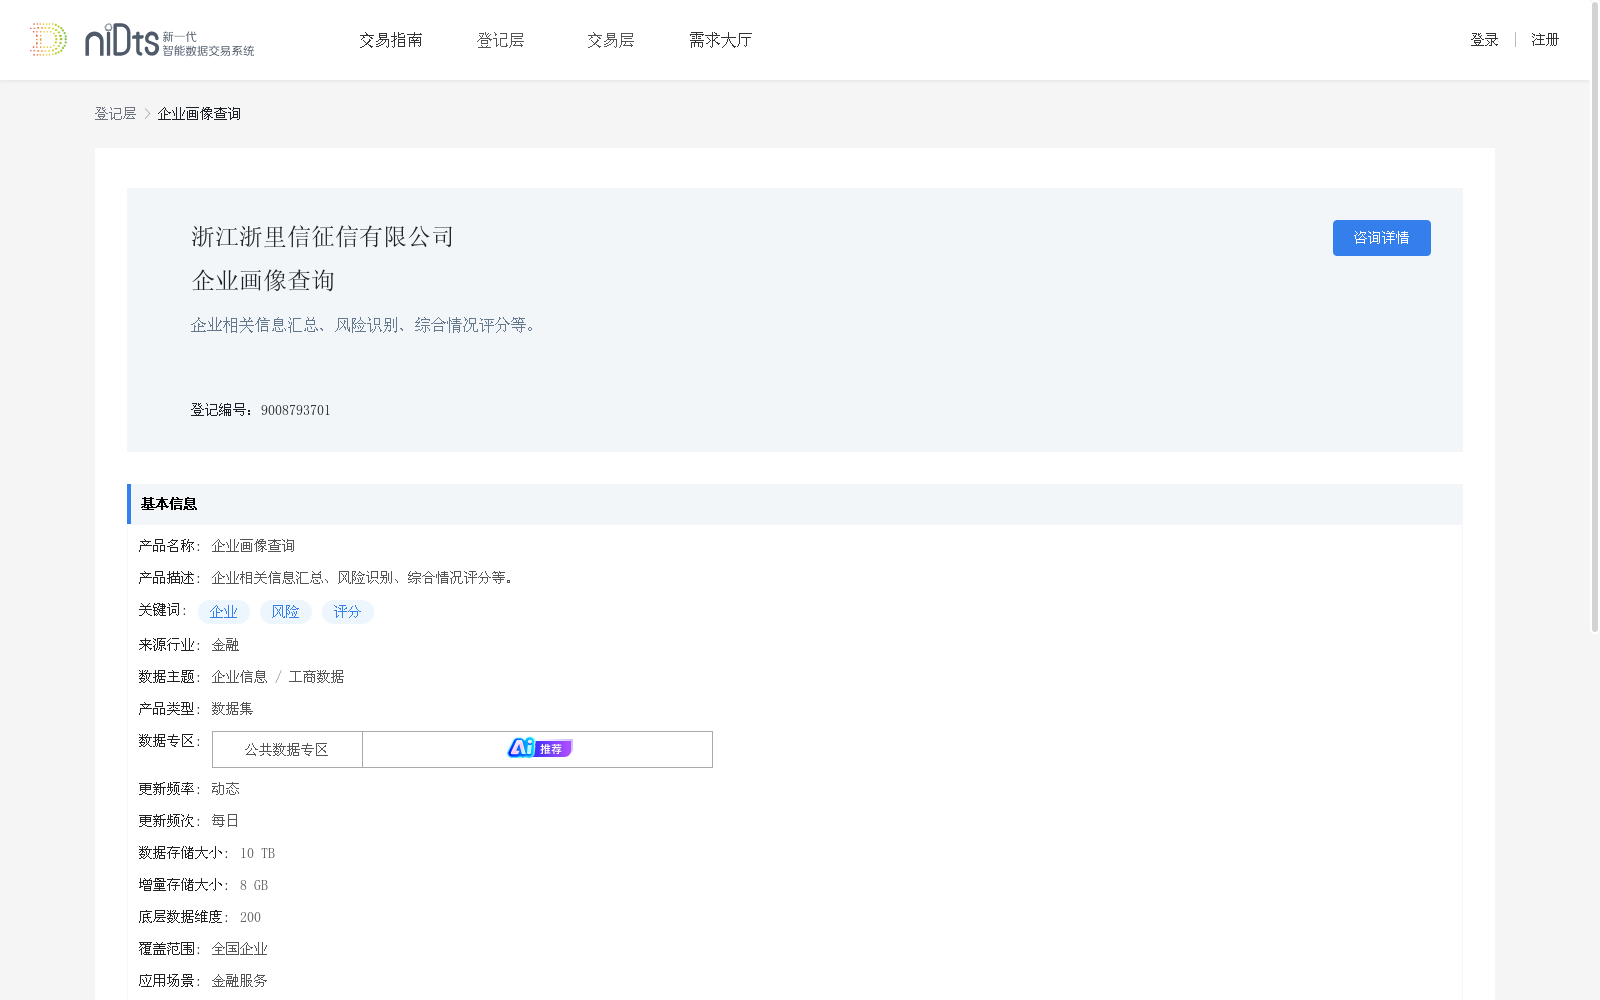The width and height of the screenshot is (1600, 1000).
Task: Select the 评分 keyword tag
Action: click(x=348, y=612)
